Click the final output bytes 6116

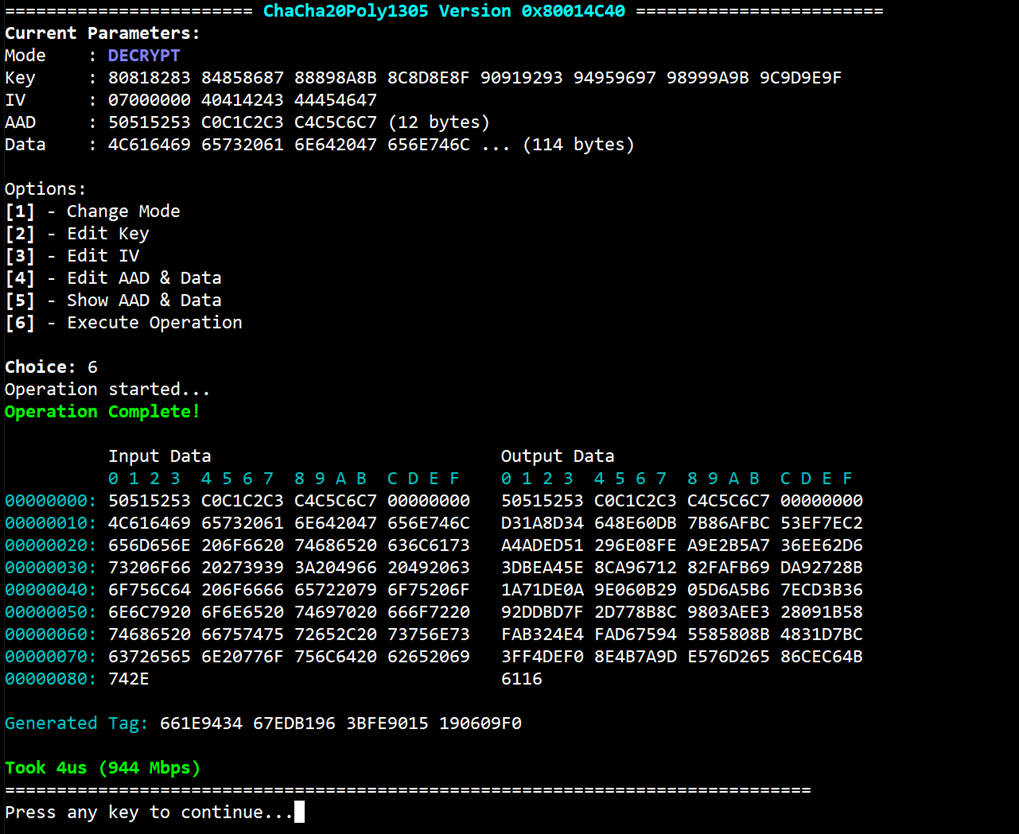coord(522,679)
